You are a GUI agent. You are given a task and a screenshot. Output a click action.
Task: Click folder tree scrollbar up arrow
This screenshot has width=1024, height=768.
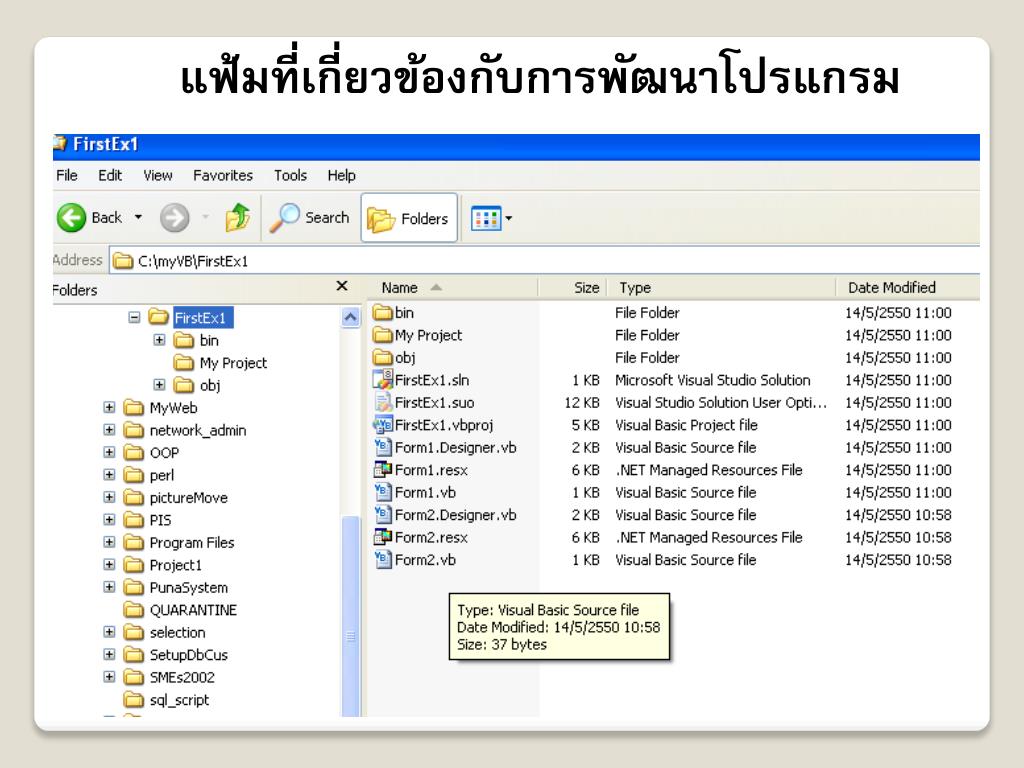pos(351,317)
